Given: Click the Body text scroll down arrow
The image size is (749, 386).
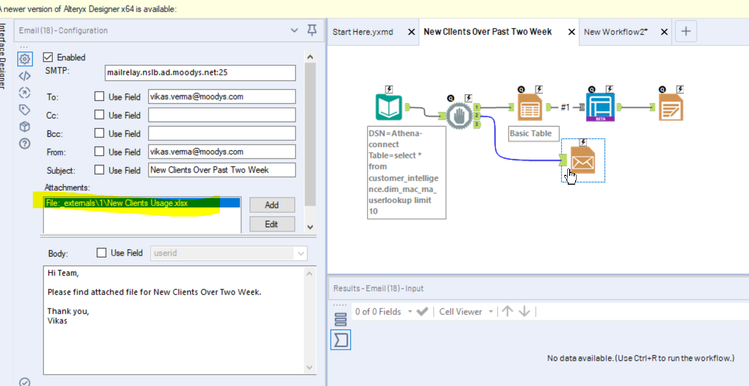Looking at the screenshot, I should click(x=310, y=367).
